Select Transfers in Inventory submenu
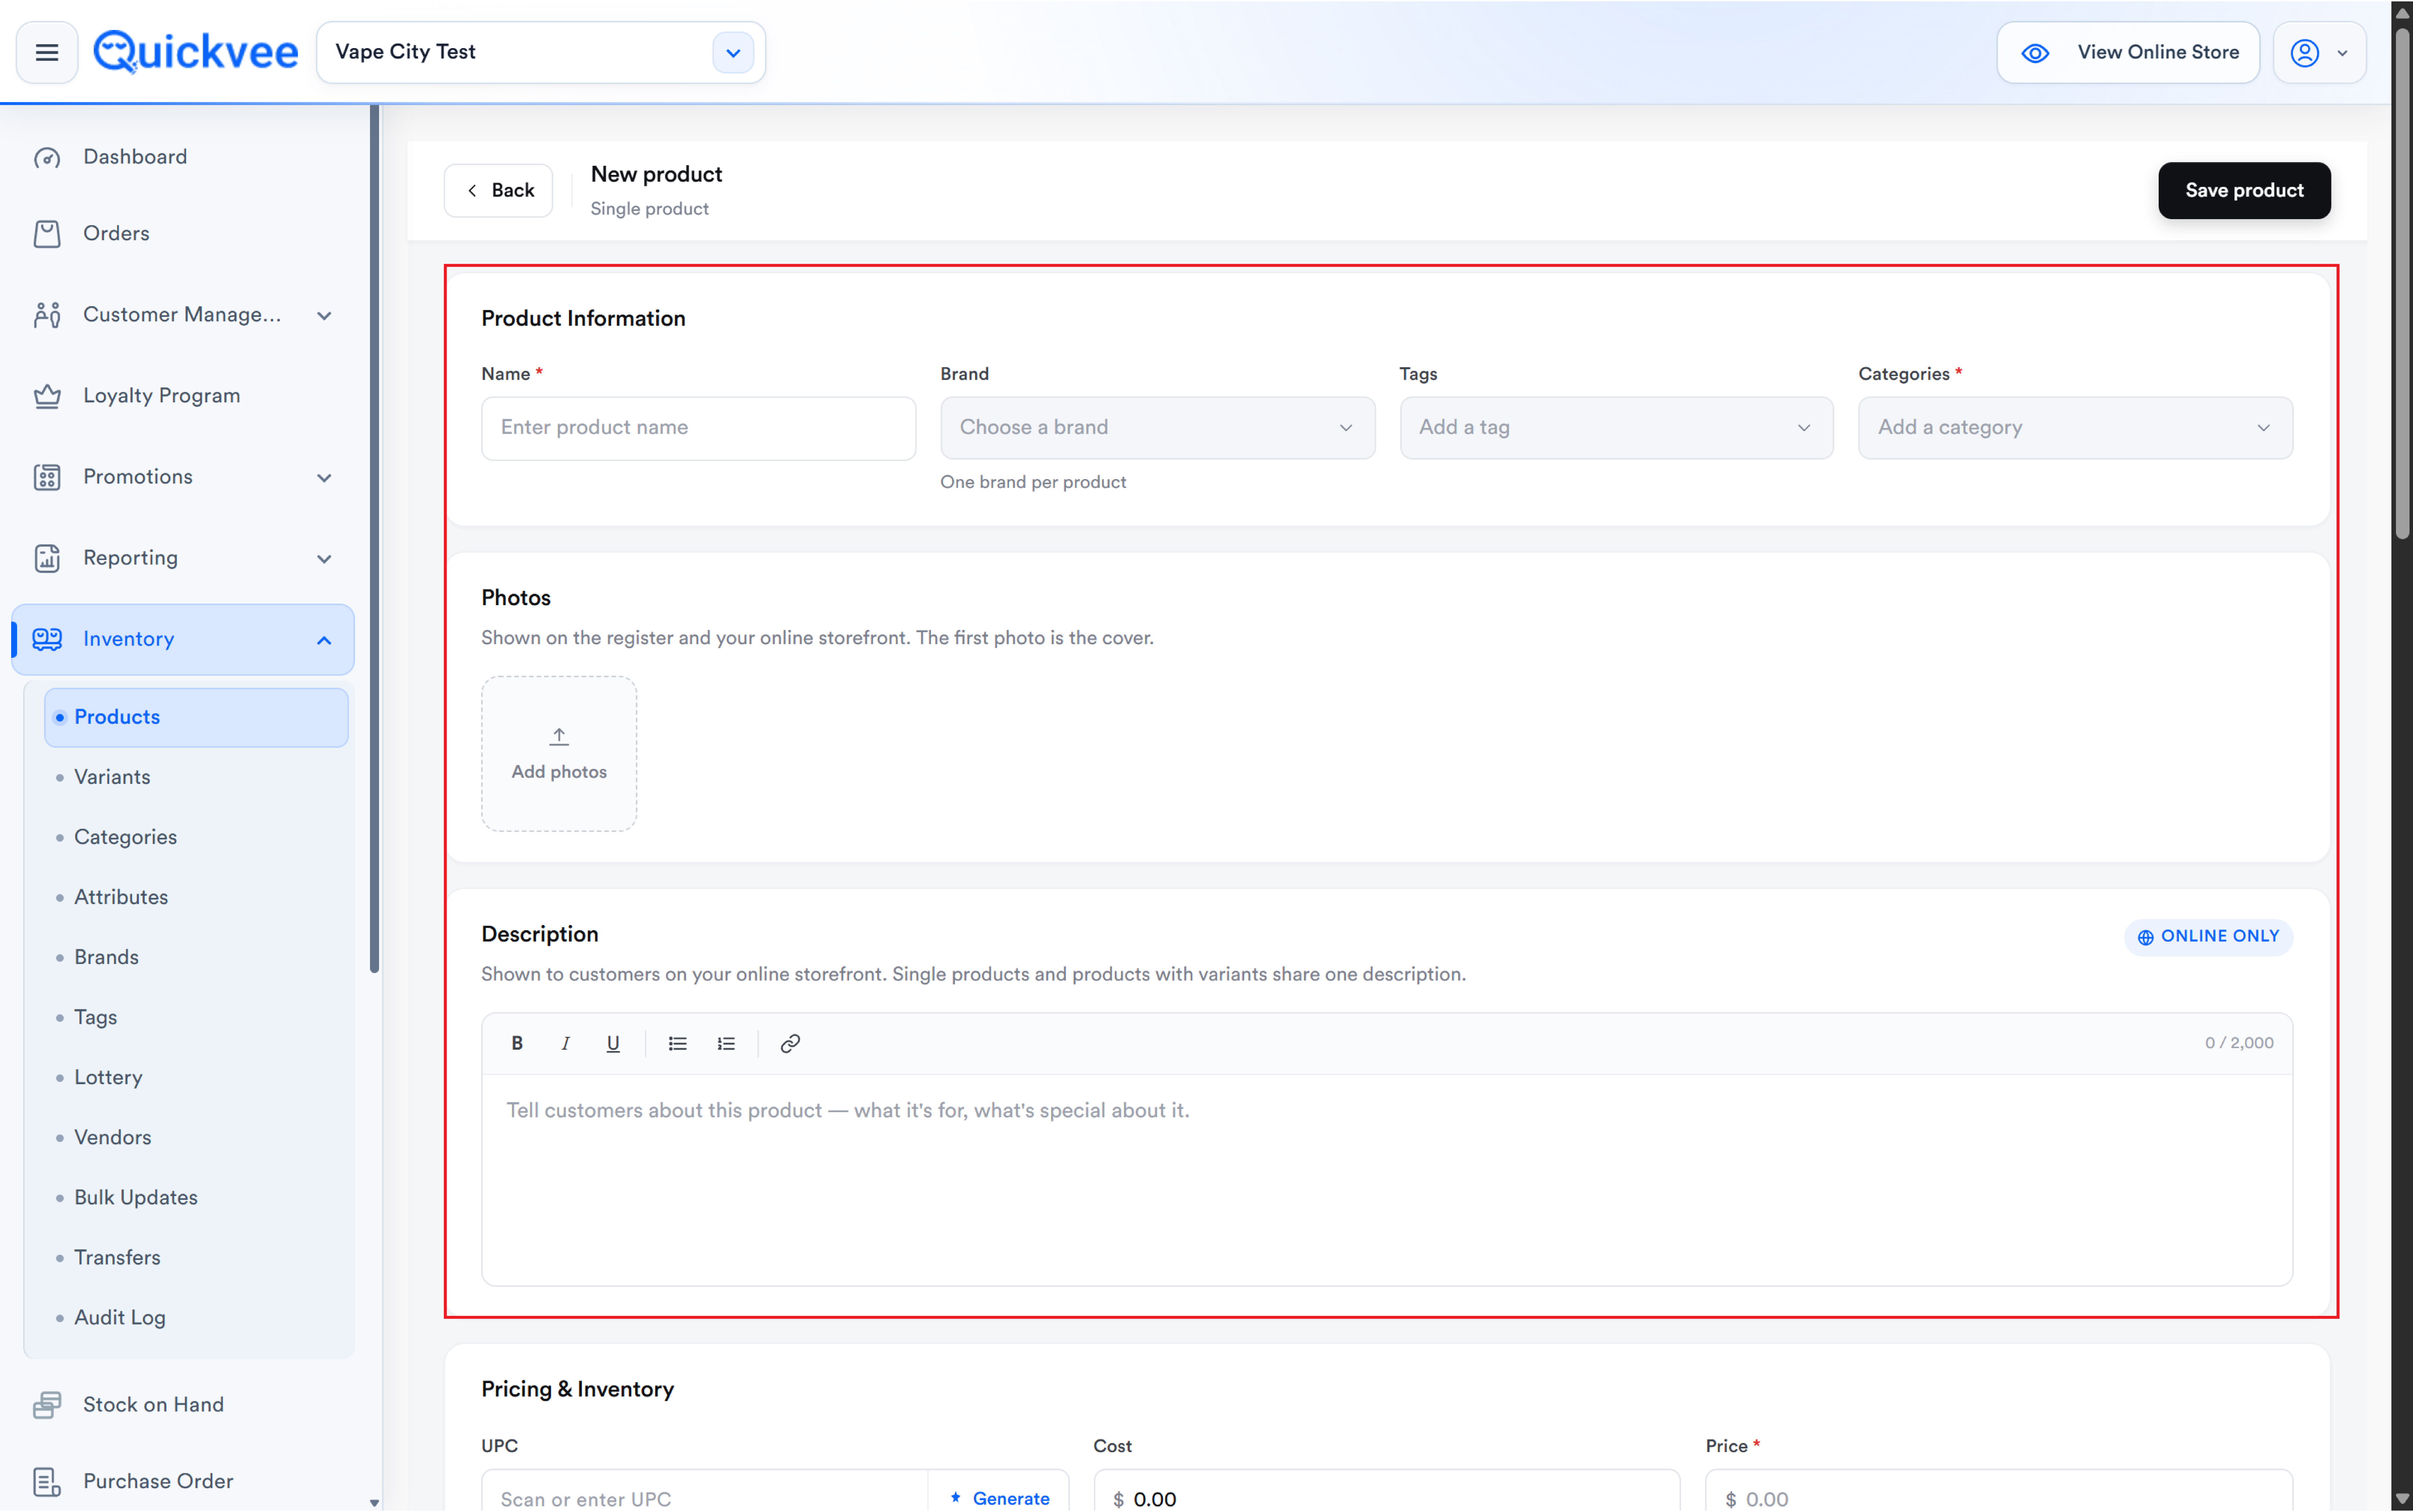2413x1512 pixels. click(196, 1257)
